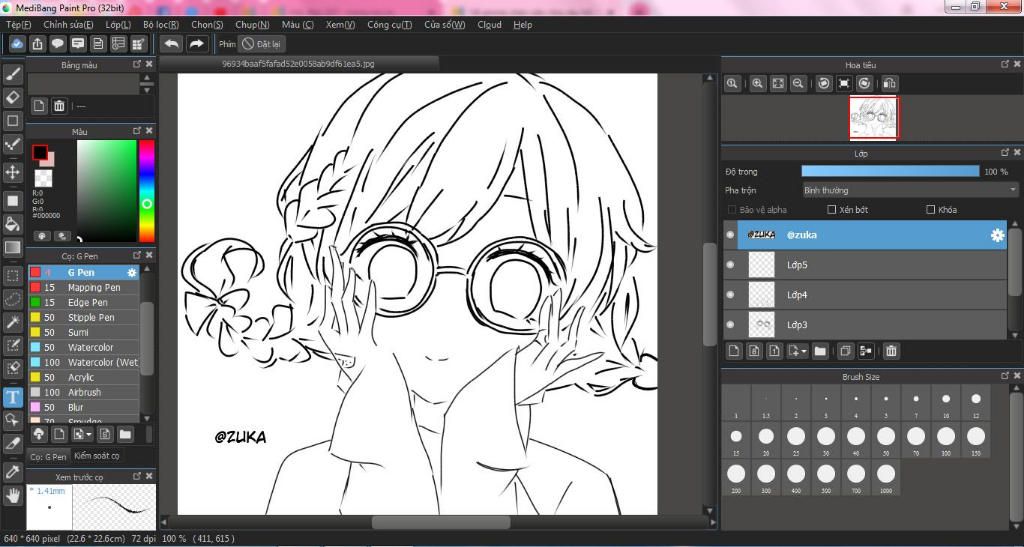This screenshot has width=1024, height=547.
Task: Pop out the Xem trước cọ panel
Action: click(136, 476)
